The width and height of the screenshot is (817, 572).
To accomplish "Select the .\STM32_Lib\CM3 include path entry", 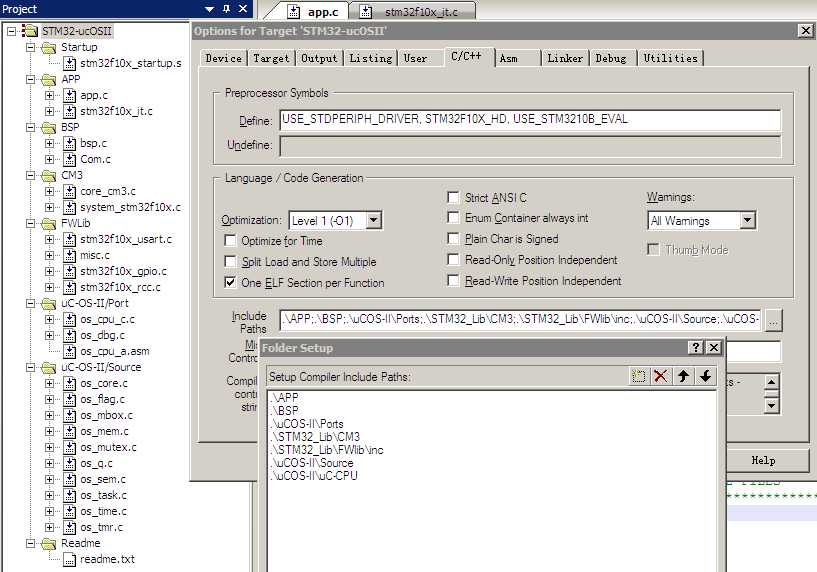I will (x=316, y=437).
